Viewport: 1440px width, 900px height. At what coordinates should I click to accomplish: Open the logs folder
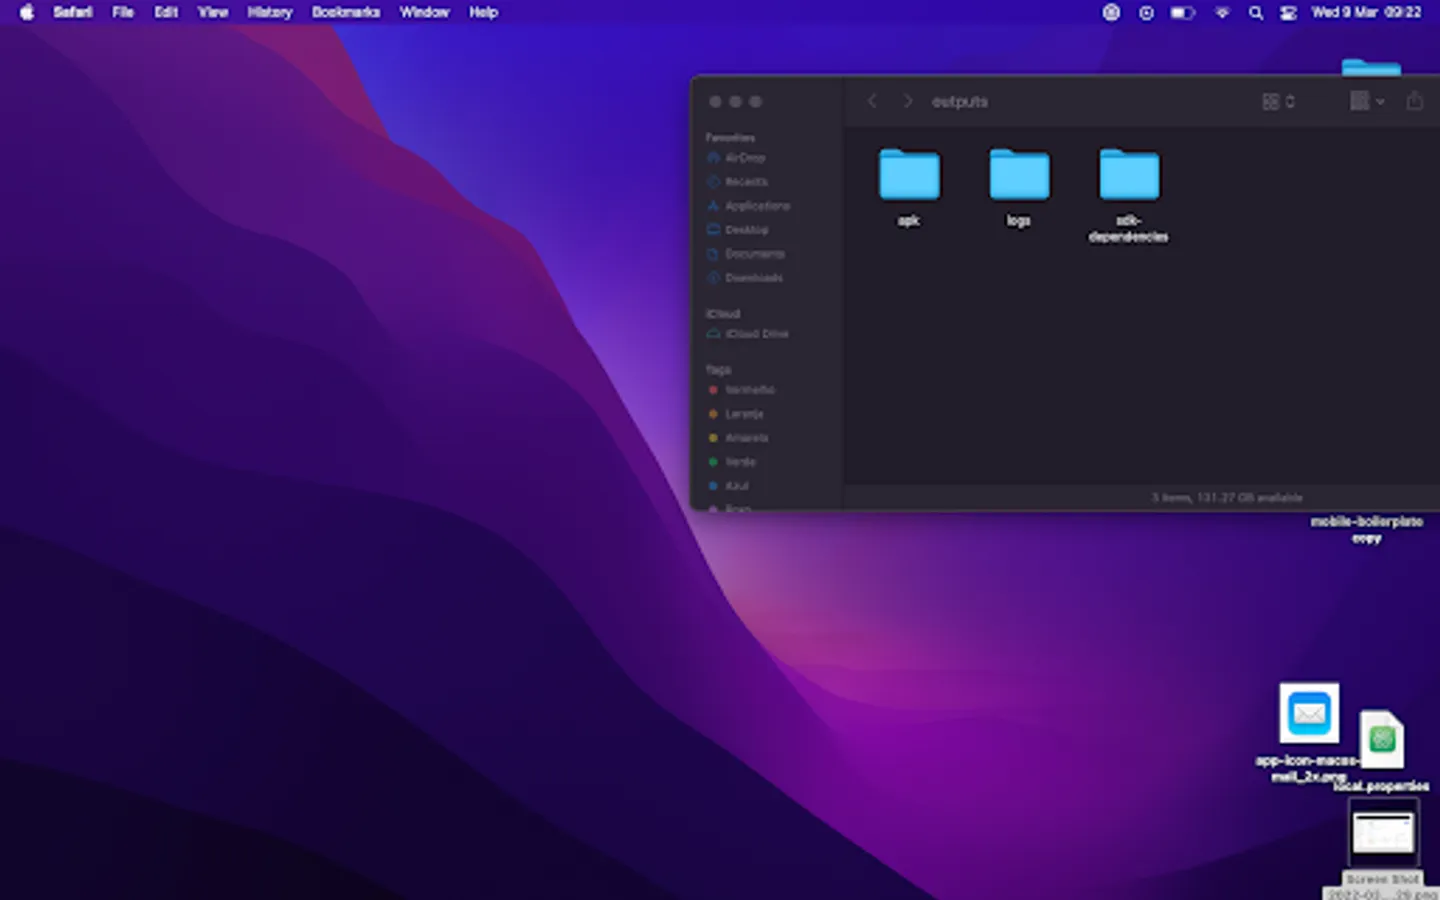pyautogui.click(x=1019, y=176)
